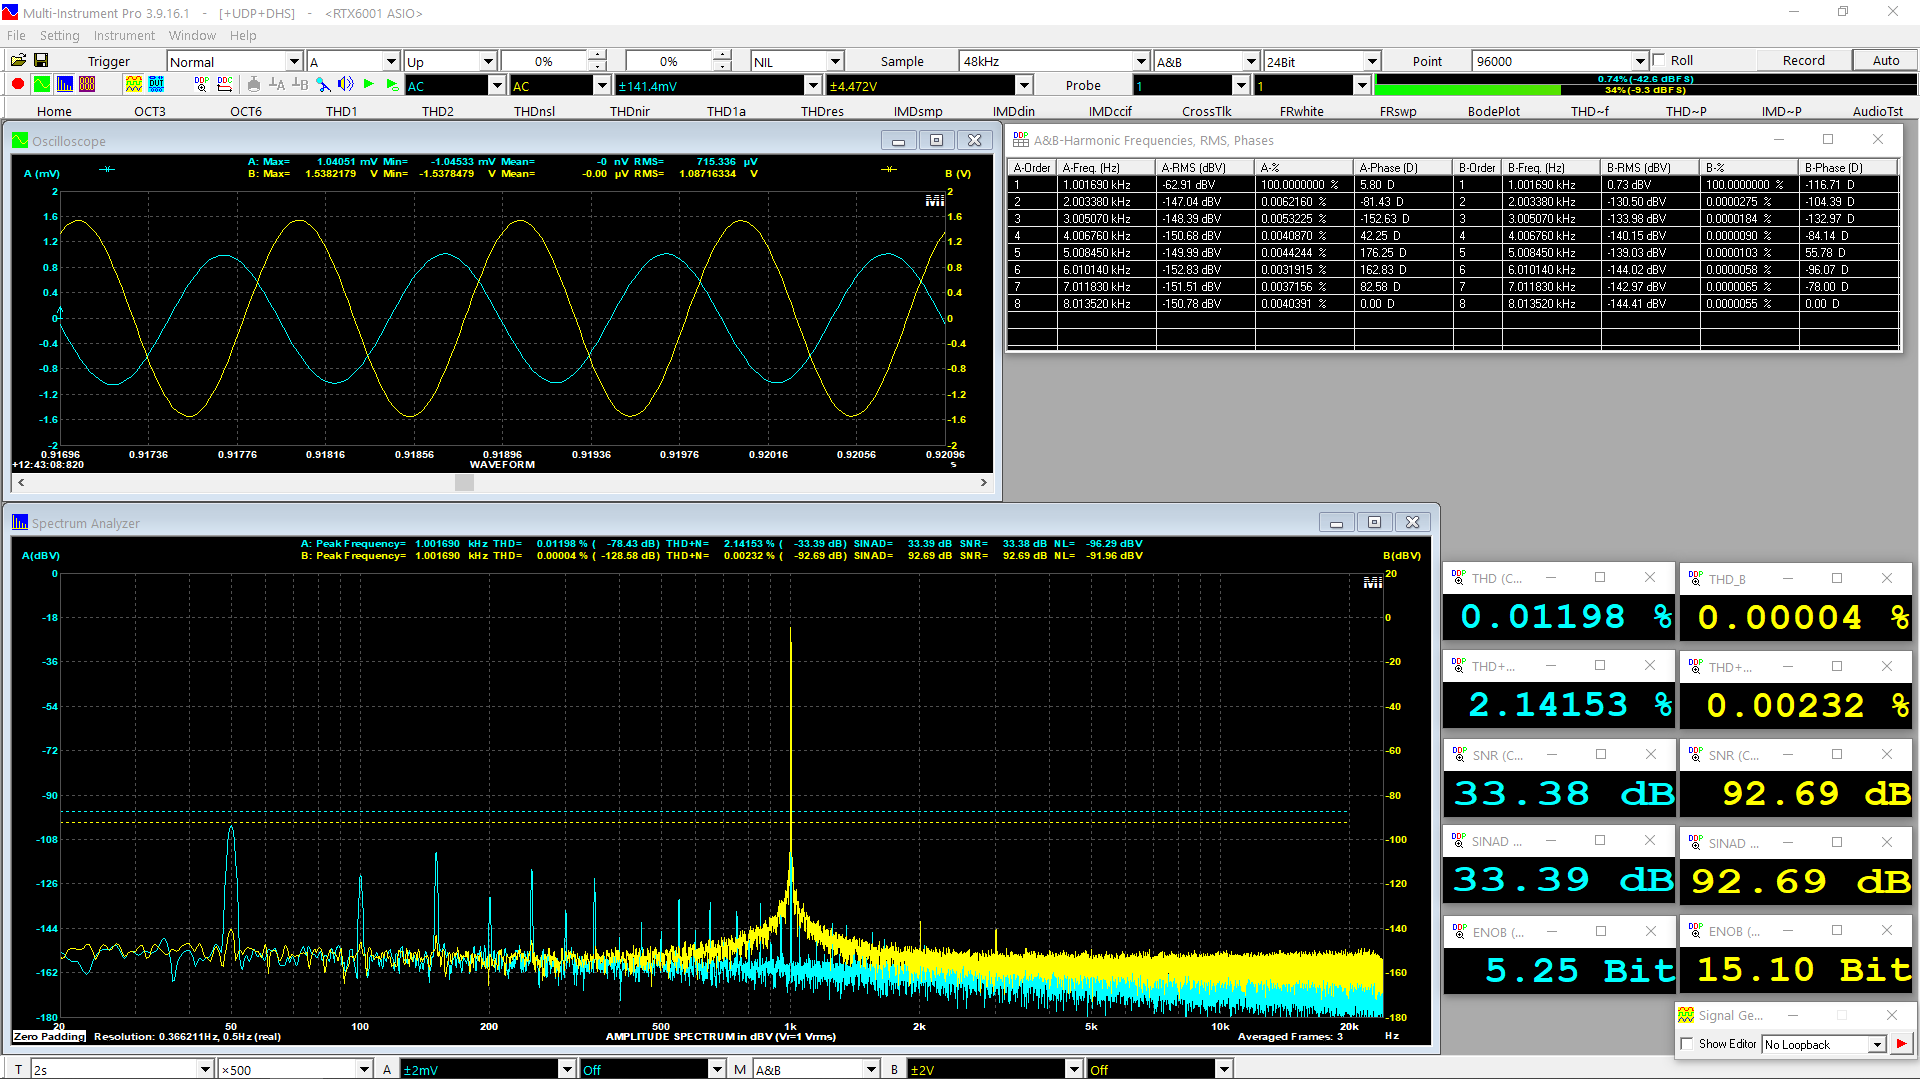Open the Instrument menu
Image resolution: width=1920 pixels, height=1079 pixels.
pos(124,35)
